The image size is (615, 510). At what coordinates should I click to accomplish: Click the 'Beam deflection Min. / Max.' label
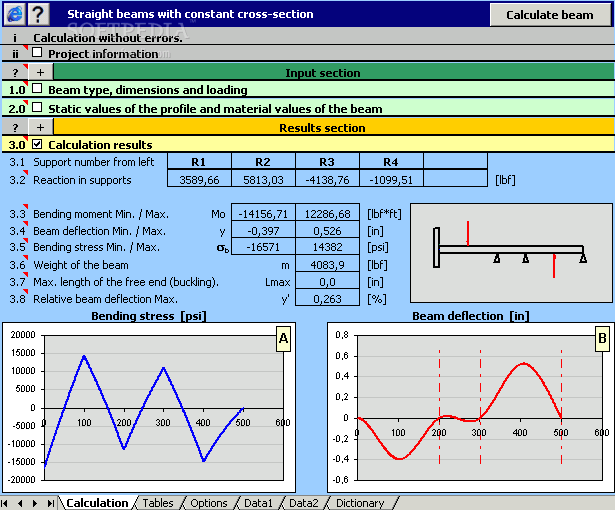coord(99,231)
